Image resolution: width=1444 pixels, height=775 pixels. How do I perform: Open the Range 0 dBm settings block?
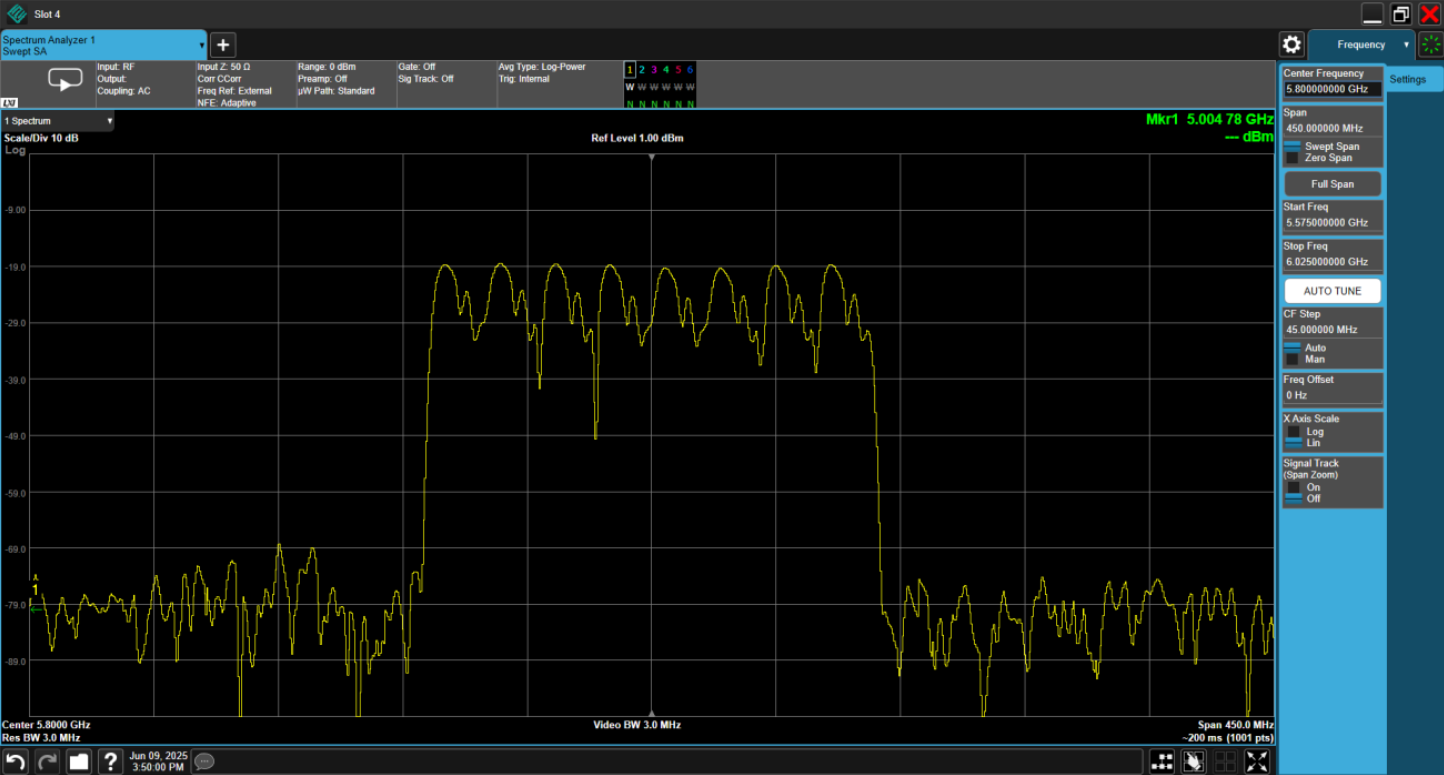[345, 84]
